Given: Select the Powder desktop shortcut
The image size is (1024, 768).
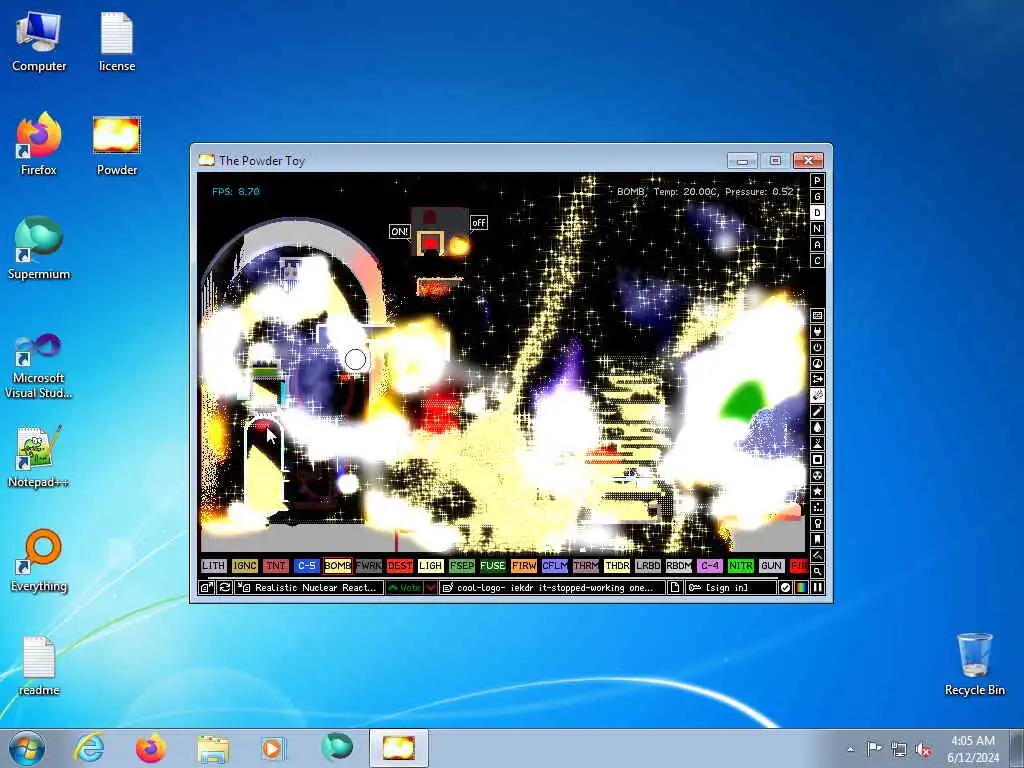Looking at the screenshot, I should click(117, 147).
